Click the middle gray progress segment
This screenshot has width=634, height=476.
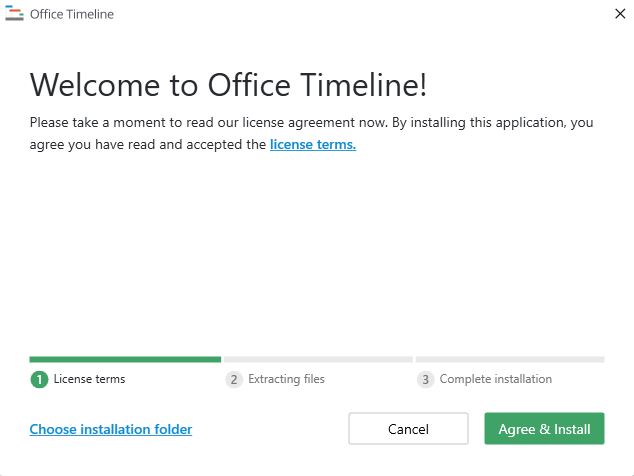tap(318, 359)
